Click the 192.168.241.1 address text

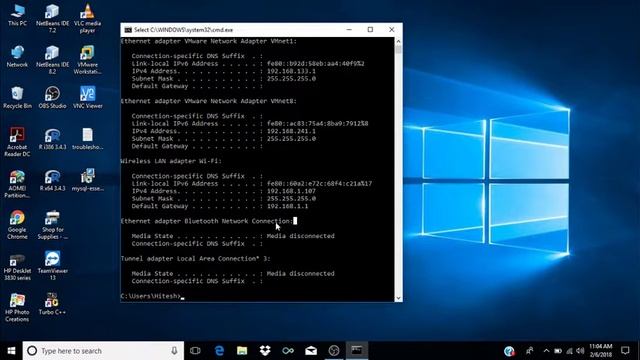pos(291,131)
